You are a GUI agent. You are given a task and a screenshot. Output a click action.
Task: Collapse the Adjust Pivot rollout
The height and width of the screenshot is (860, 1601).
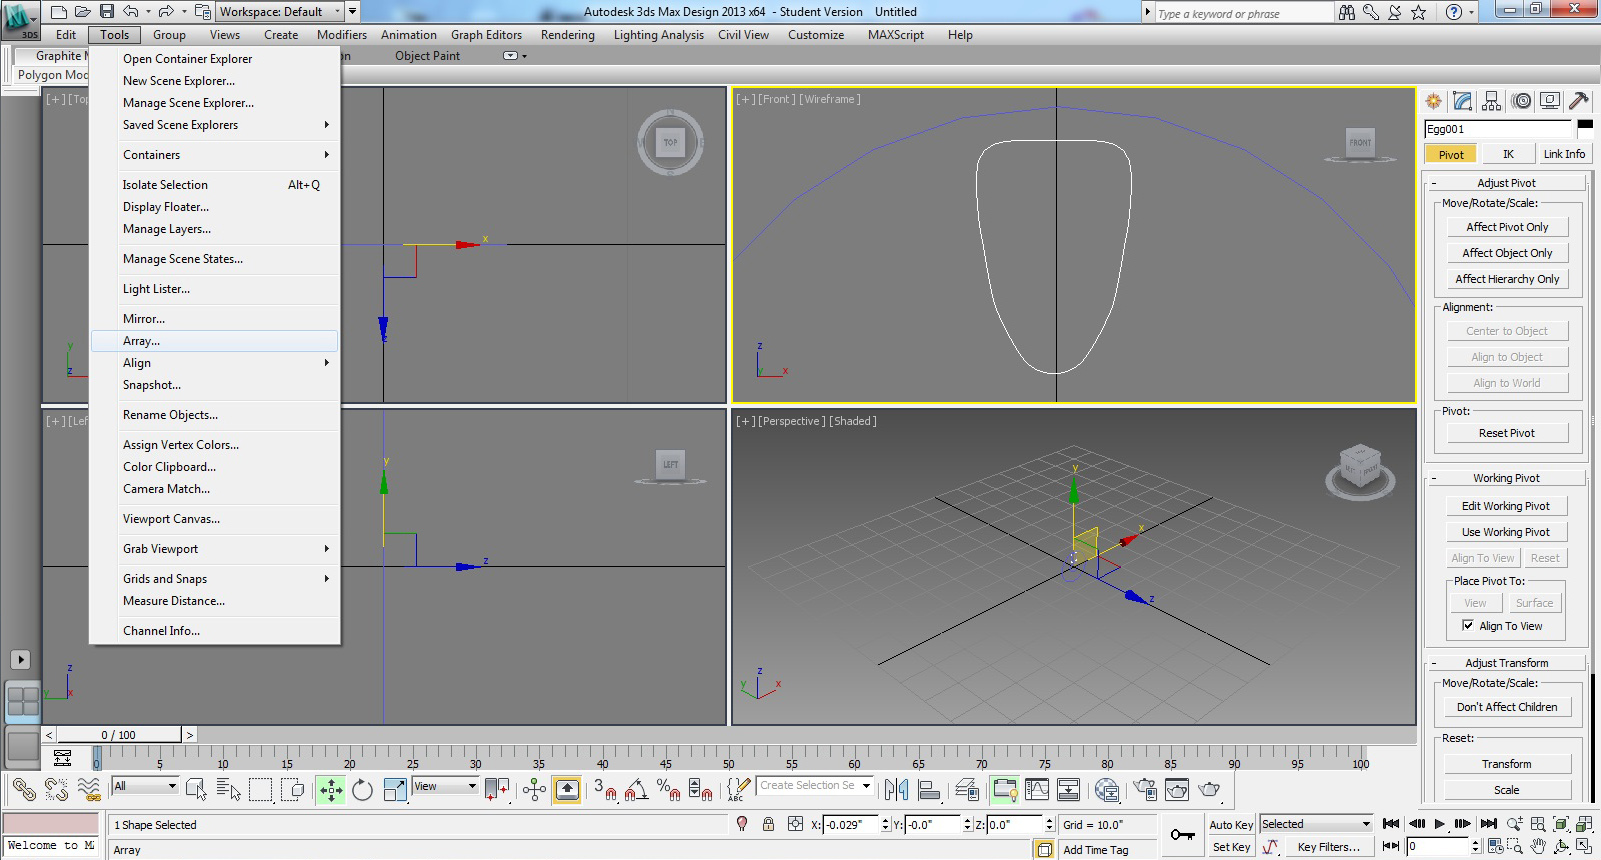[1506, 183]
